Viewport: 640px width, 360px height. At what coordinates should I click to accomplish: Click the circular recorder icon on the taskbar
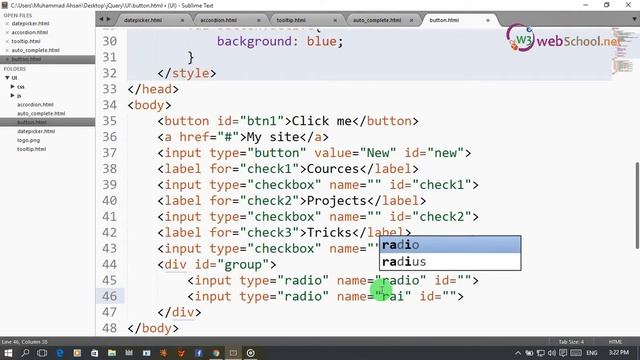coord(251,353)
